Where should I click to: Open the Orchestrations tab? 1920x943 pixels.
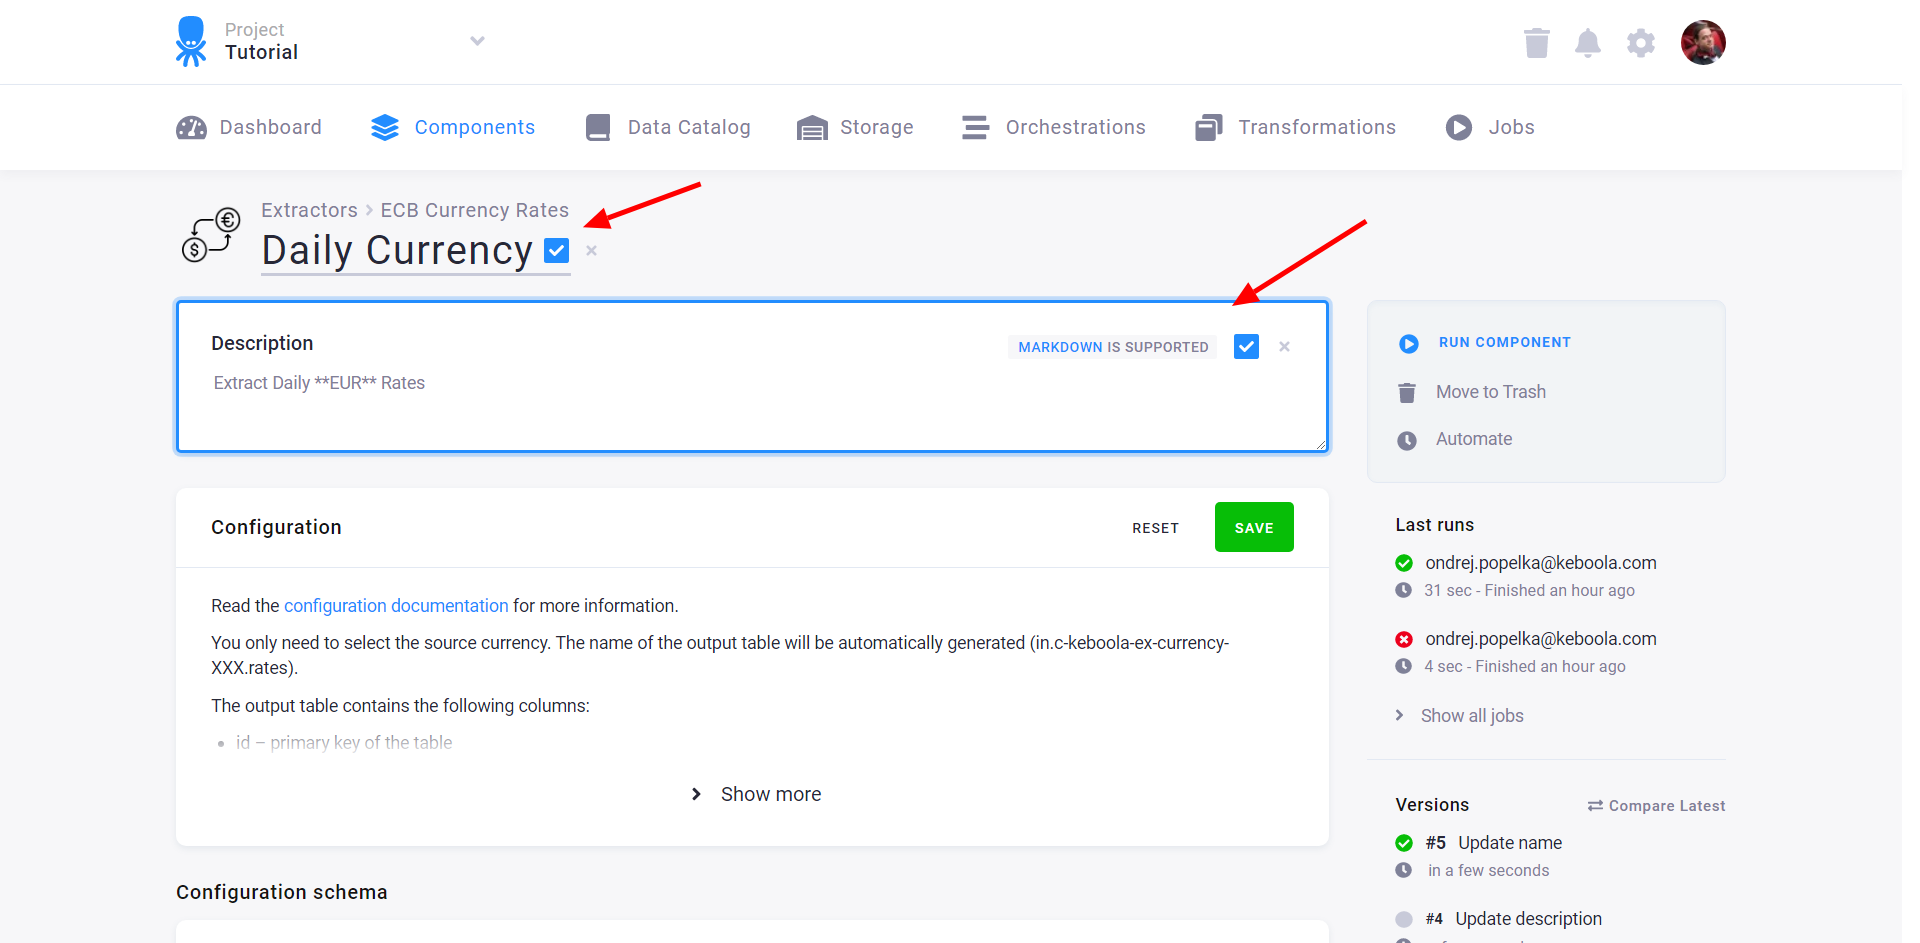pyautogui.click(x=1054, y=127)
